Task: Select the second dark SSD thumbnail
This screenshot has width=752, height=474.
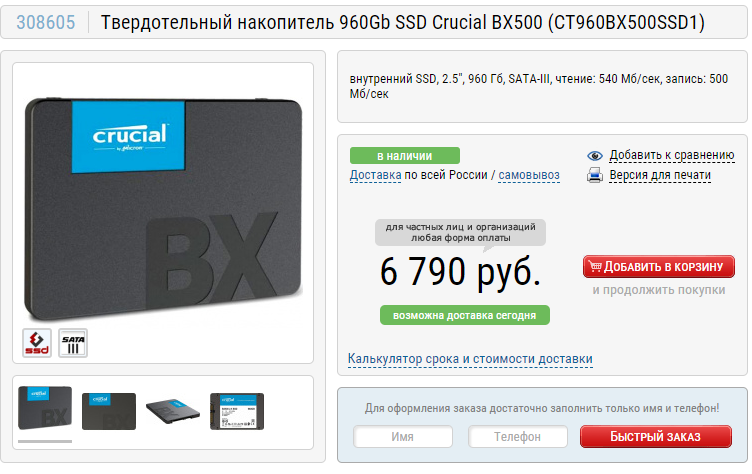Action: (x=109, y=411)
